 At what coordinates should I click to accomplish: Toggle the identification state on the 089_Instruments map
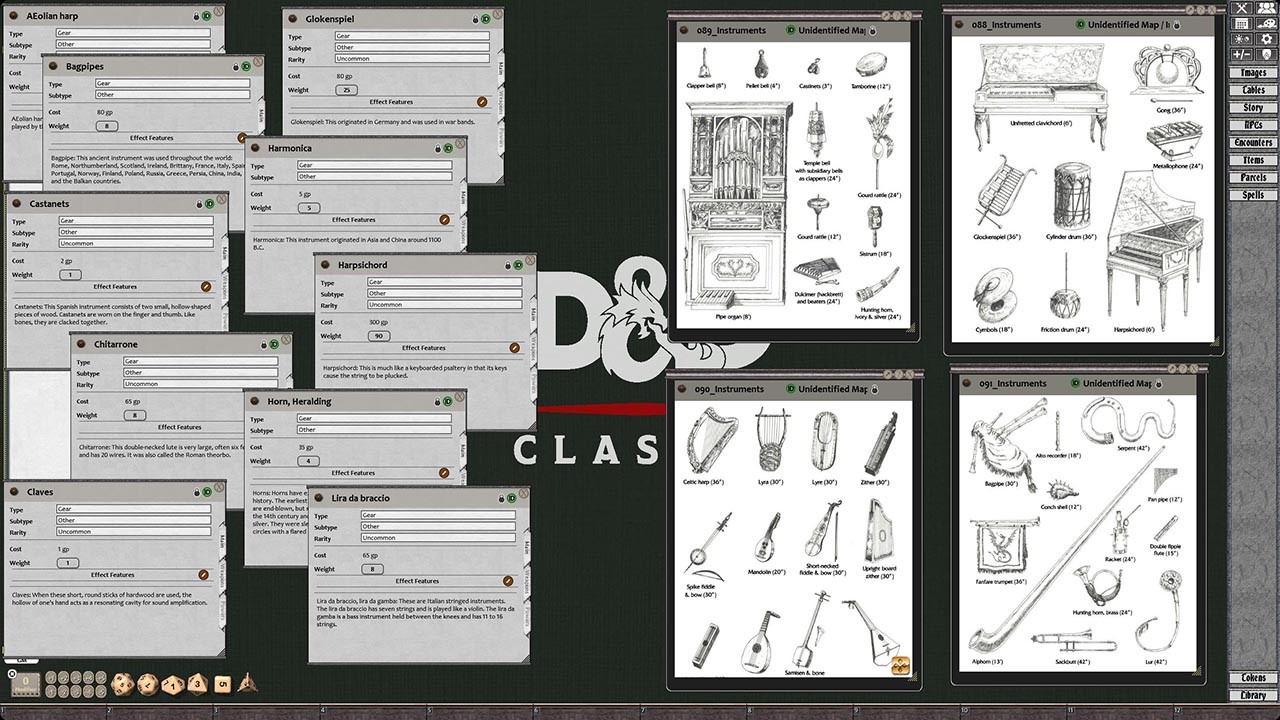(789, 30)
